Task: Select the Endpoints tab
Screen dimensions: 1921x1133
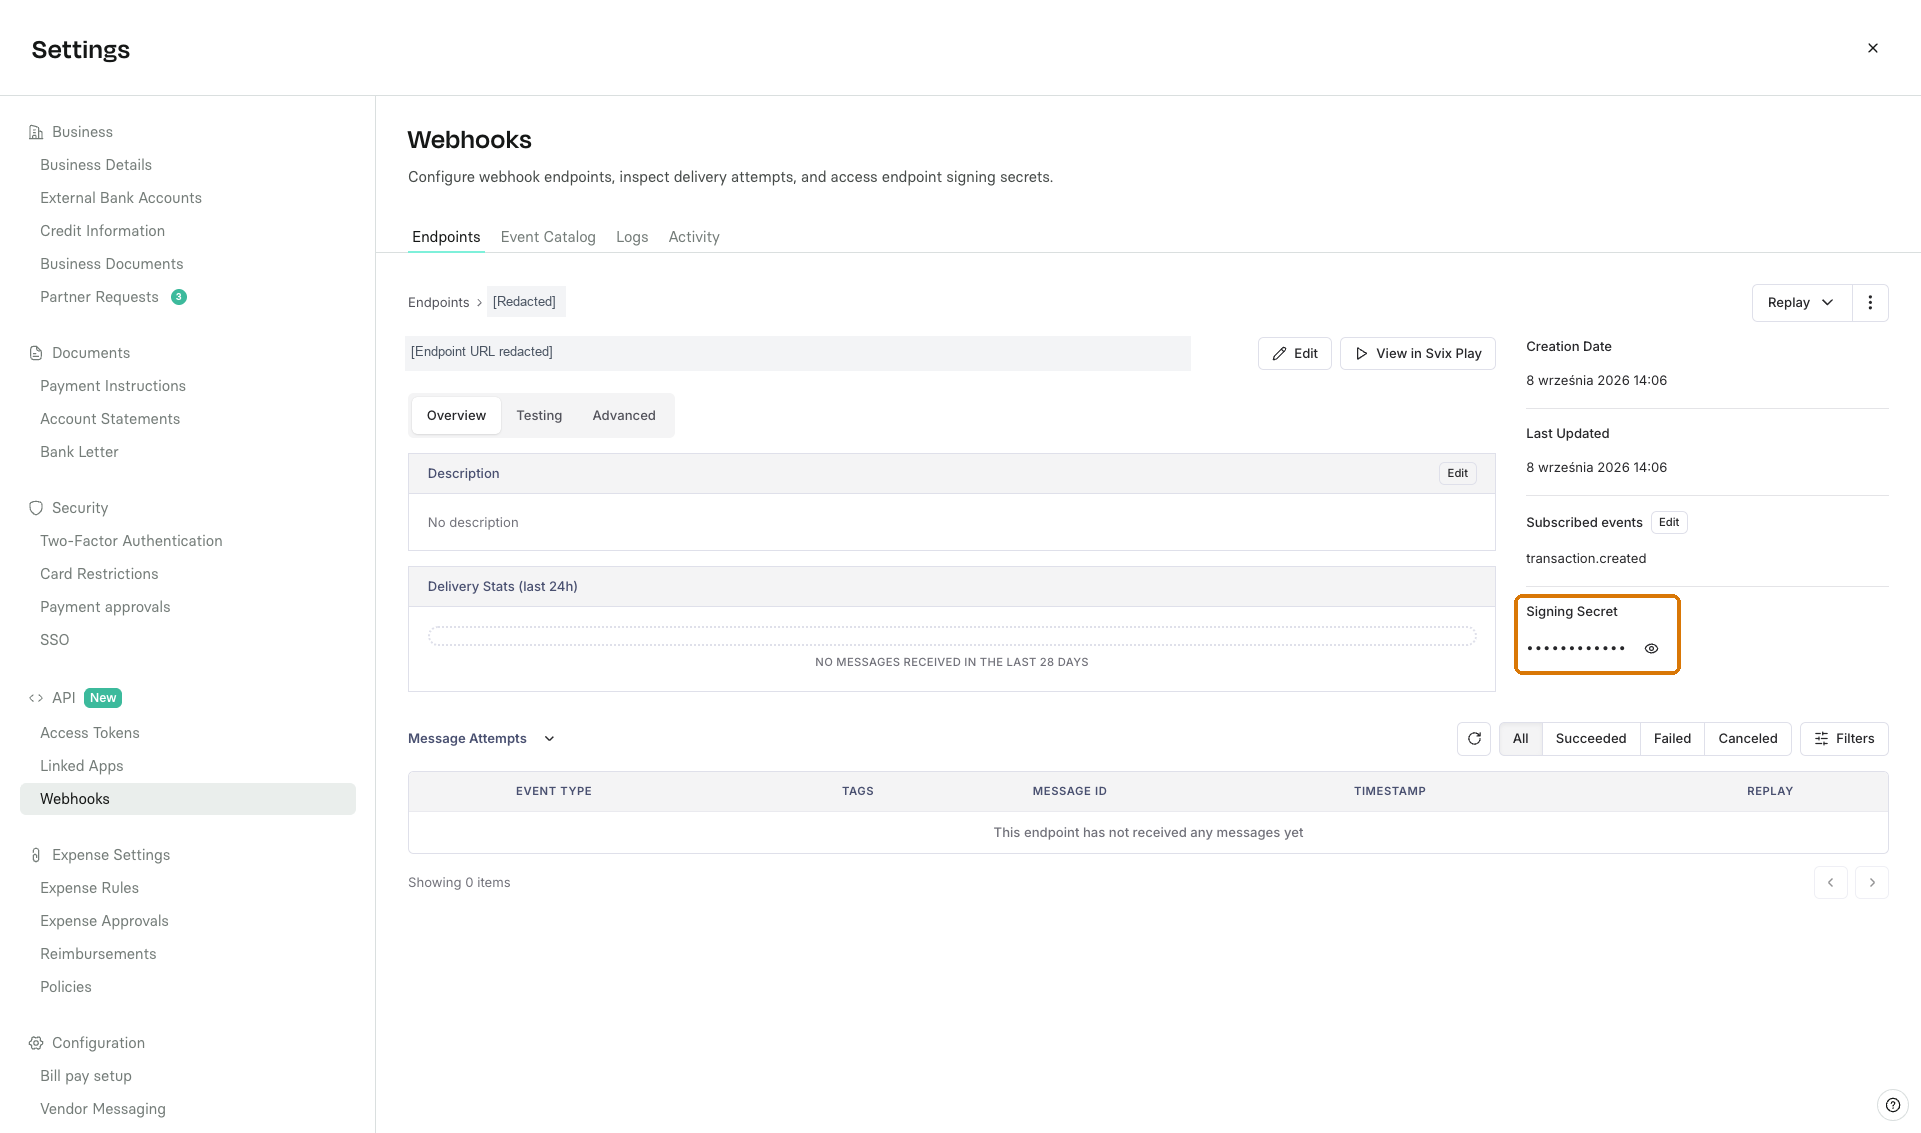Action: point(446,237)
